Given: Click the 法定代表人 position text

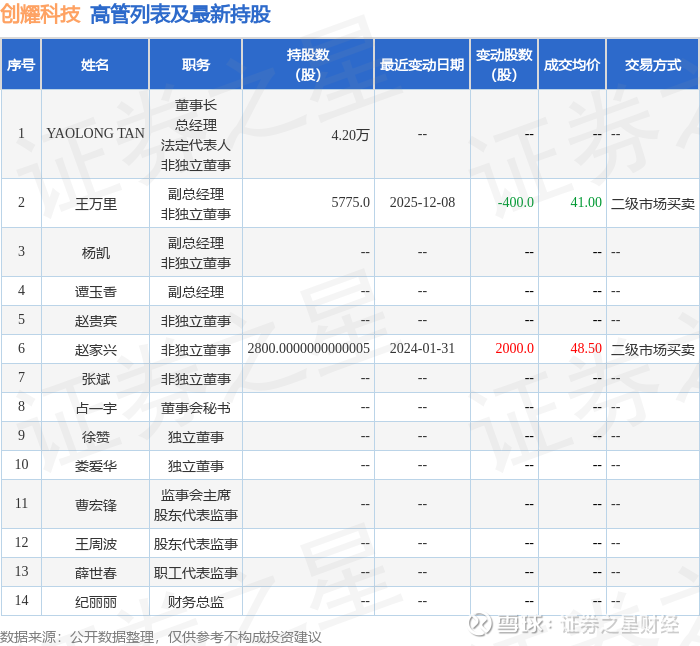Looking at the screenshot, I should click(196, 145).
